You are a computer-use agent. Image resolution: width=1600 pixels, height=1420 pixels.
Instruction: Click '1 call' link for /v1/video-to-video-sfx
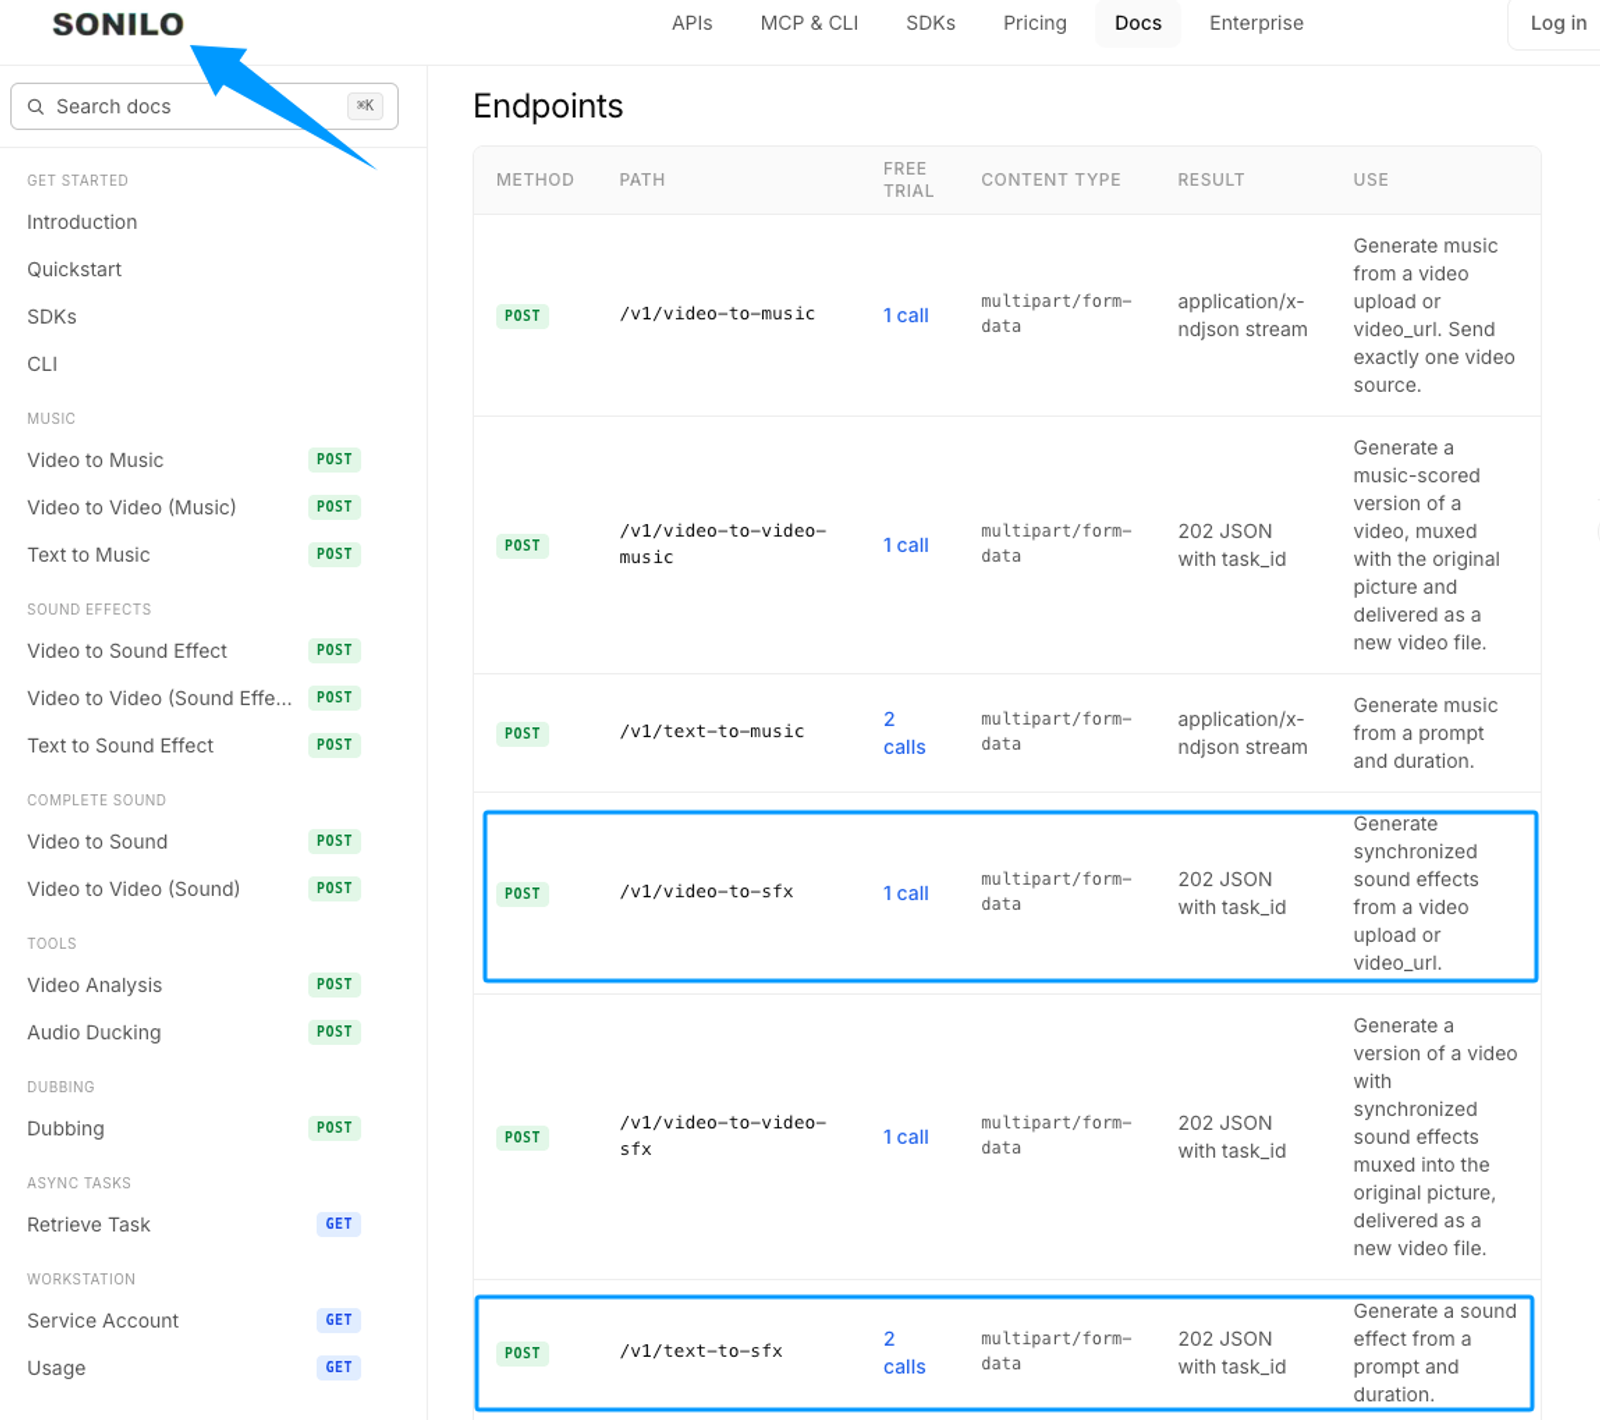point(906,1137)
